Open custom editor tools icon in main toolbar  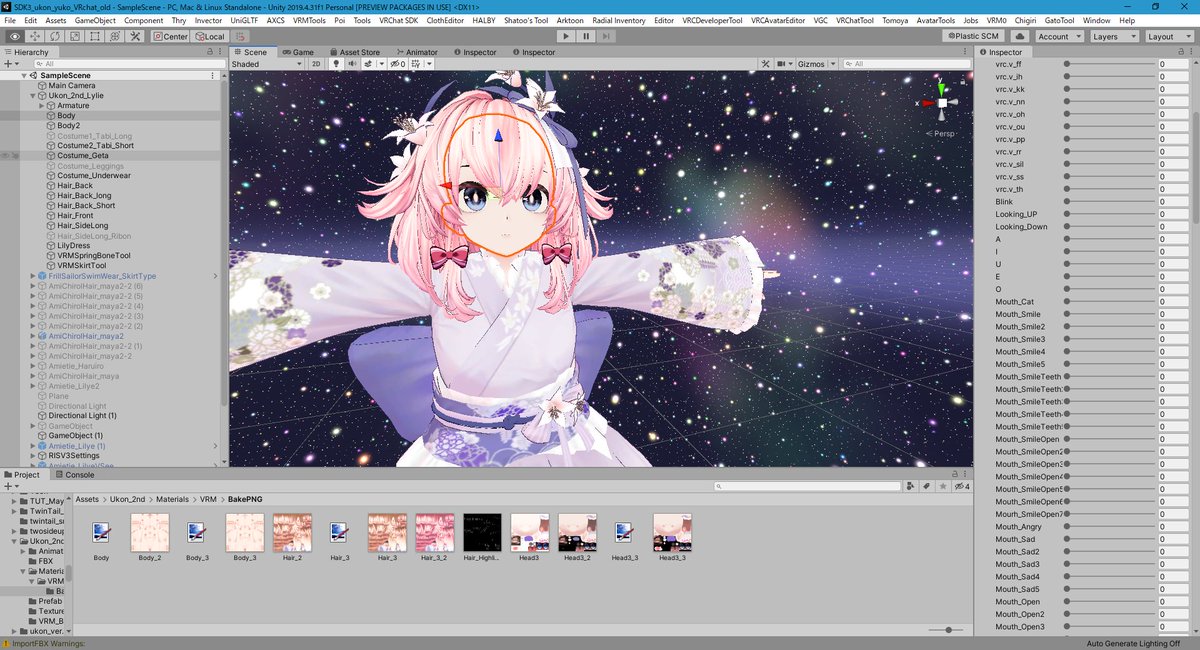(136, 36)
